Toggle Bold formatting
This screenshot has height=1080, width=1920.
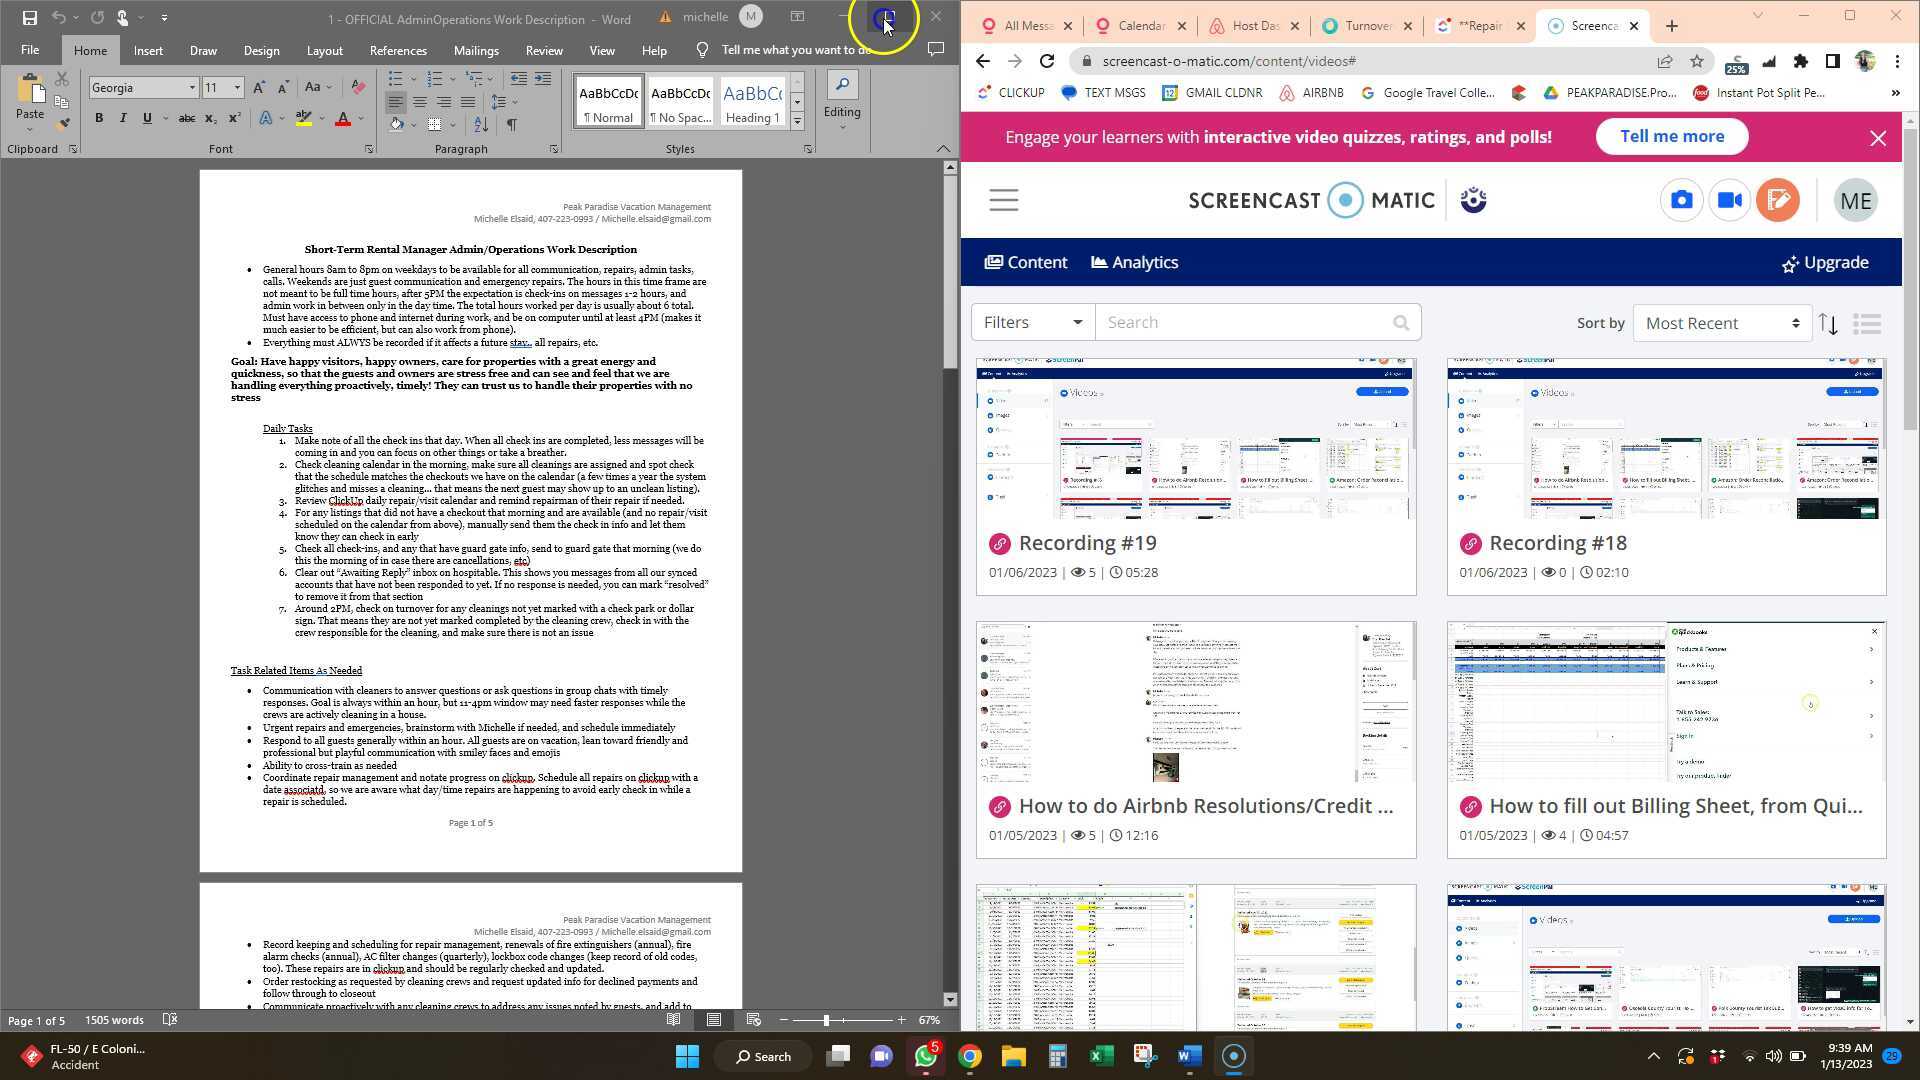[99, 118]
